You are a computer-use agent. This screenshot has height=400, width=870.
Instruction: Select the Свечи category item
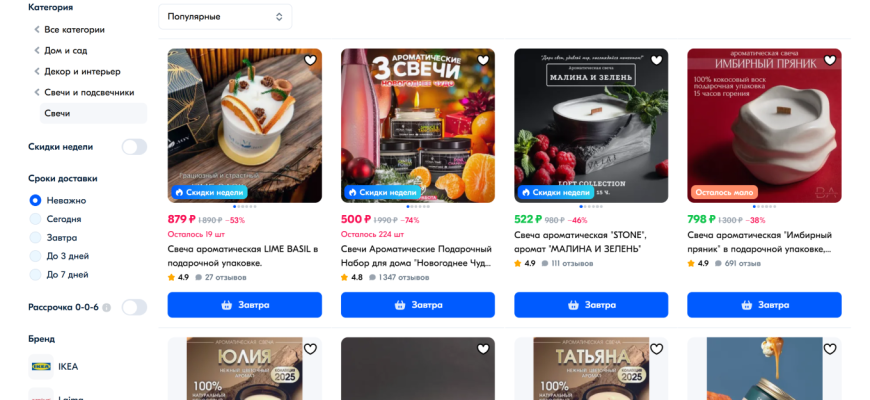pos(93,113)
